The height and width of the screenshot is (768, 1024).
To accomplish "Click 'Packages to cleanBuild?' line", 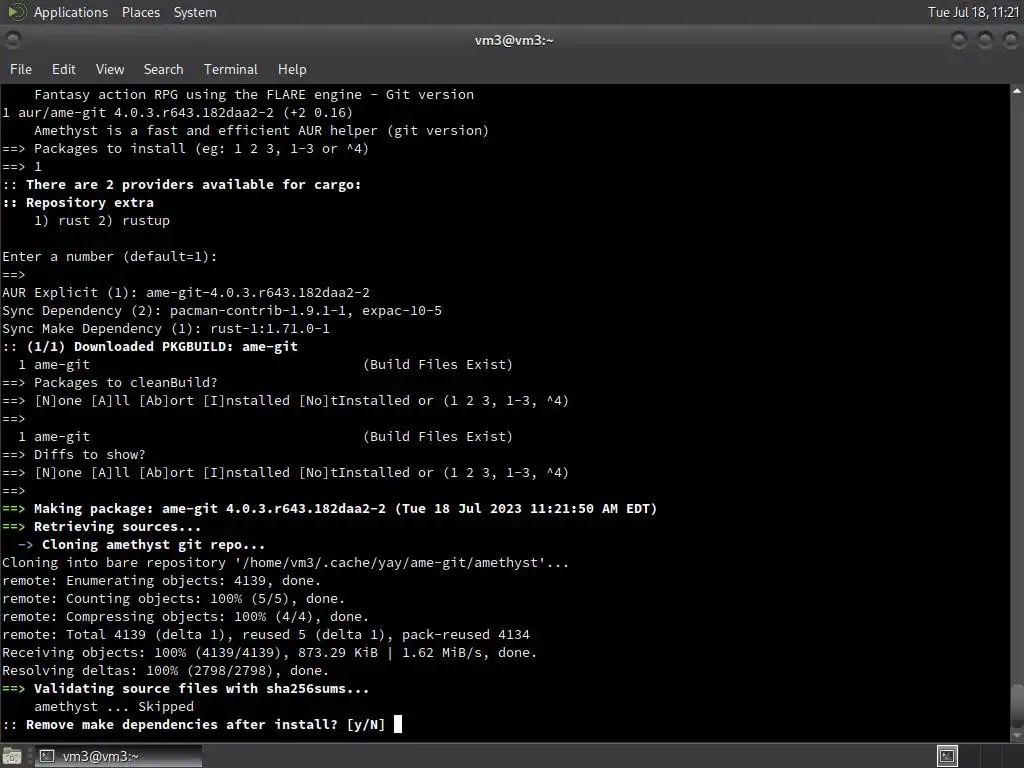I will 110,383.
